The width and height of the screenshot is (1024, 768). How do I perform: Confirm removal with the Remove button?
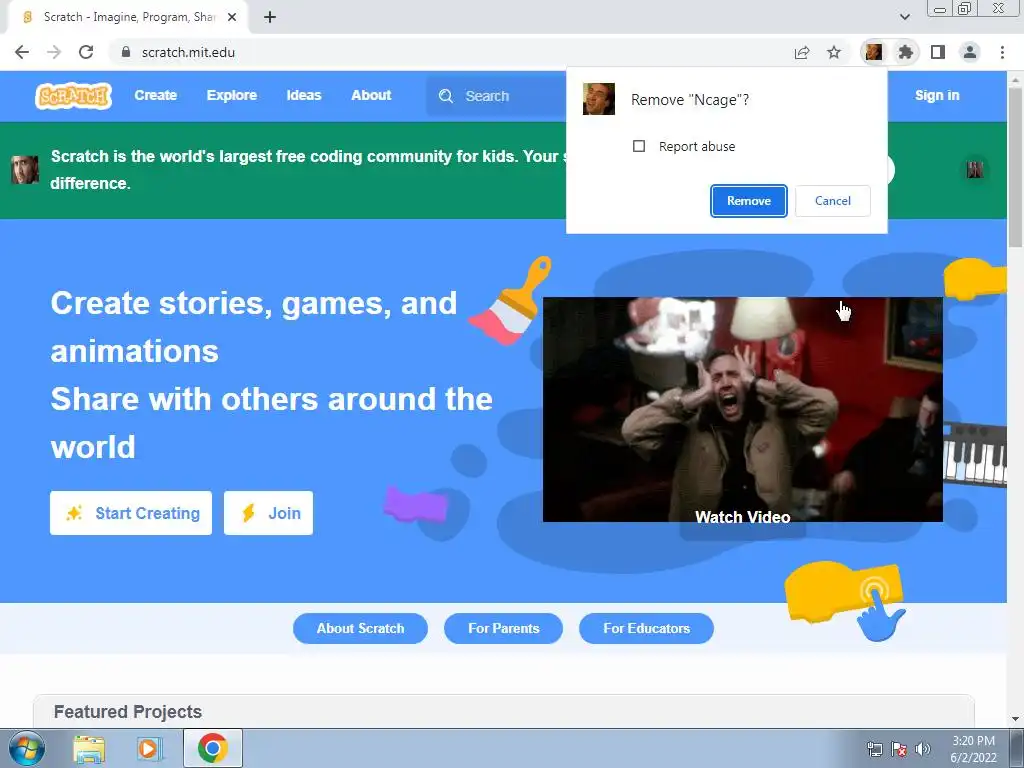[x=748, y=200]
